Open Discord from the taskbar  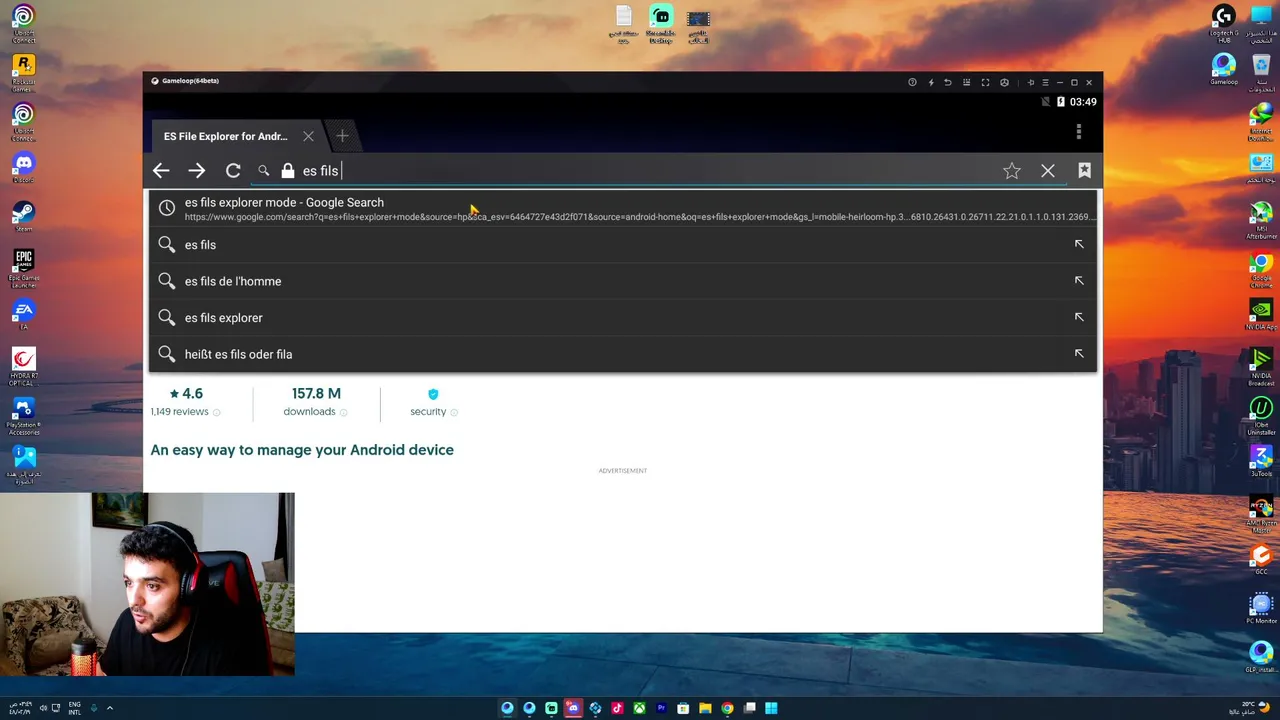(x=573, y=708)
